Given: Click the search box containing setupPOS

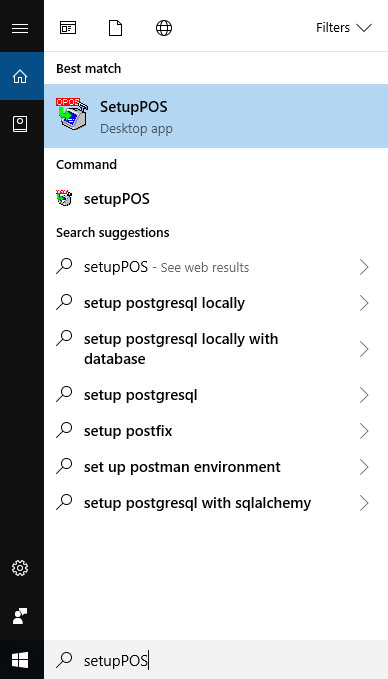Looking at the screenshot, I should (x=216, y=660).
